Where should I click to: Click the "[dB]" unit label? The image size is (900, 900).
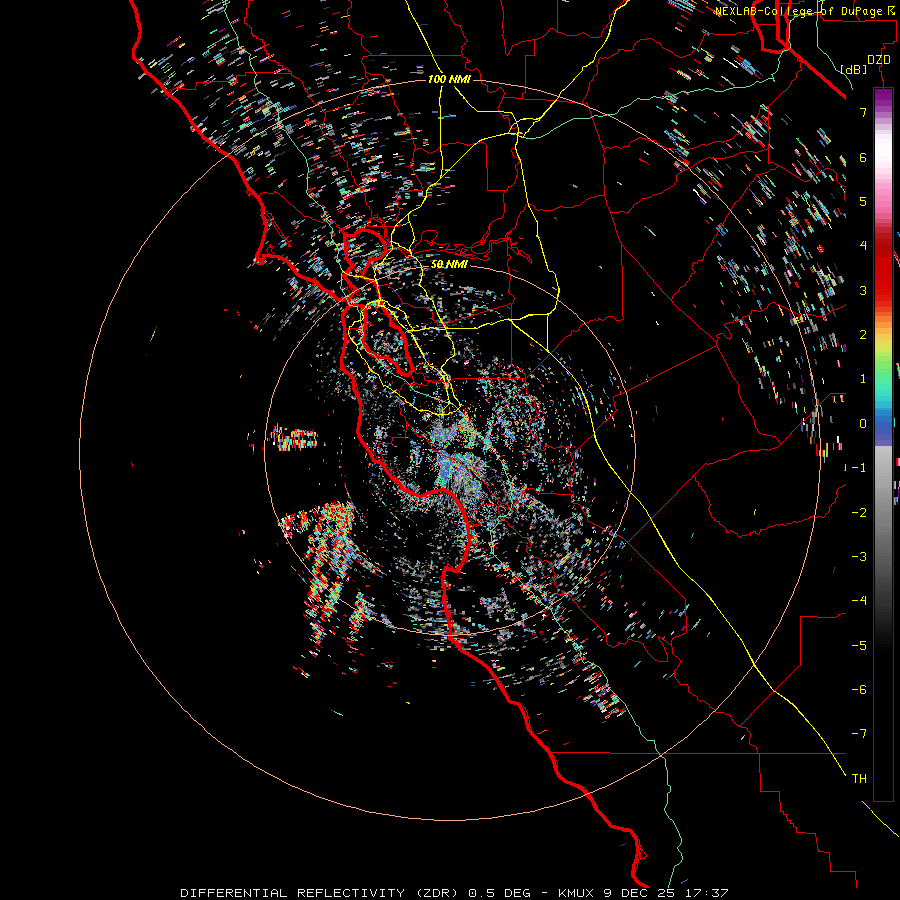tap(854, 69)
